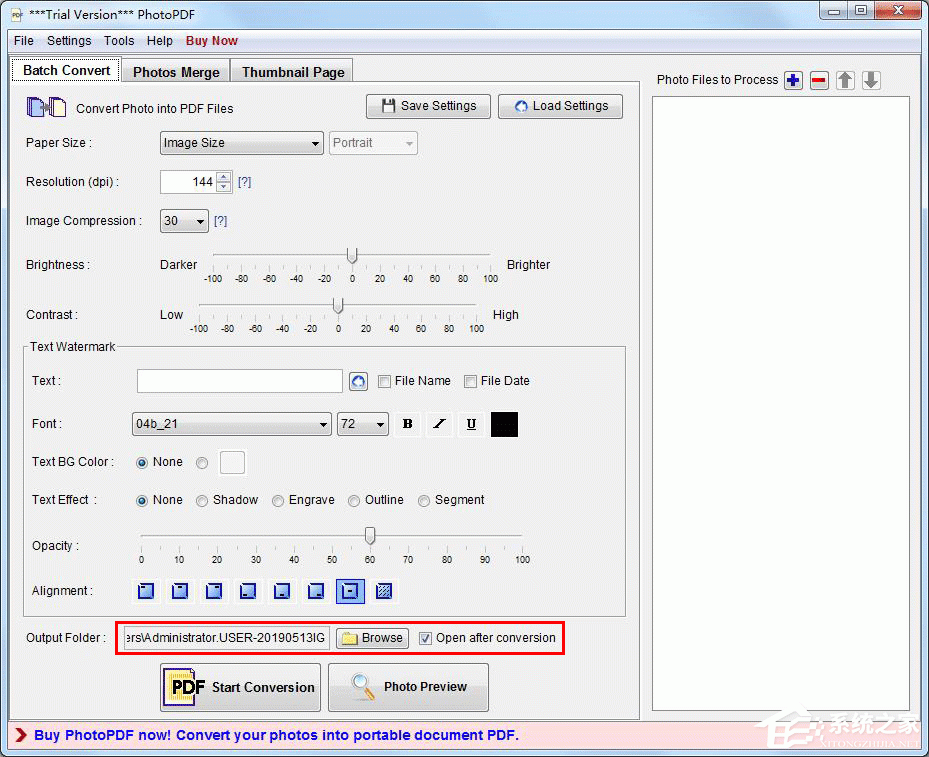The image size is (929, 757).
Task: Switch to the Photos Merge tab
Action: tap(176, 72)
